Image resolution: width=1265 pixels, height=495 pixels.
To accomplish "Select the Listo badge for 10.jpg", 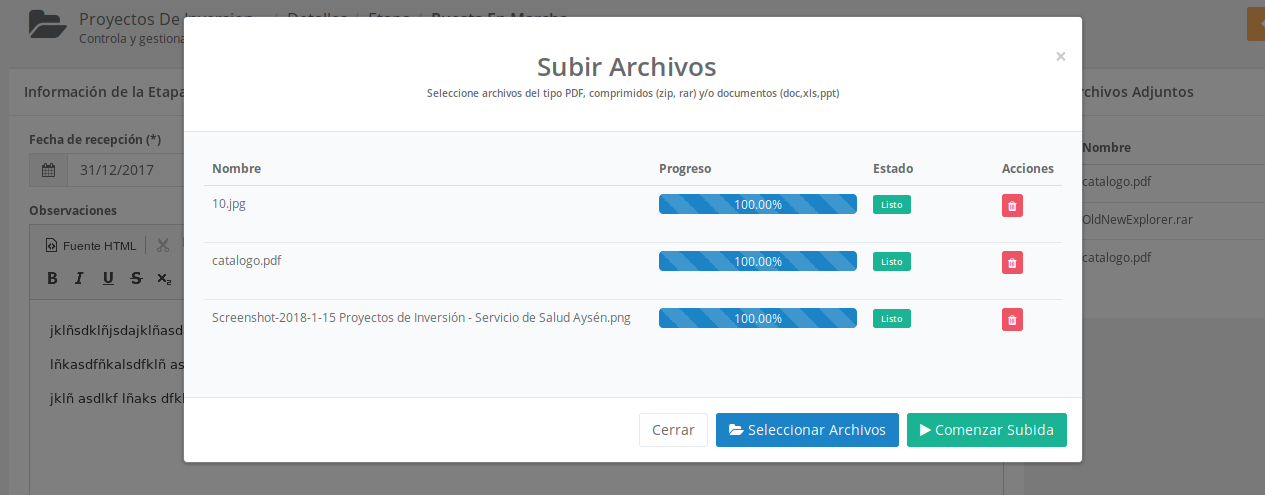I will [x=891, y=204].
